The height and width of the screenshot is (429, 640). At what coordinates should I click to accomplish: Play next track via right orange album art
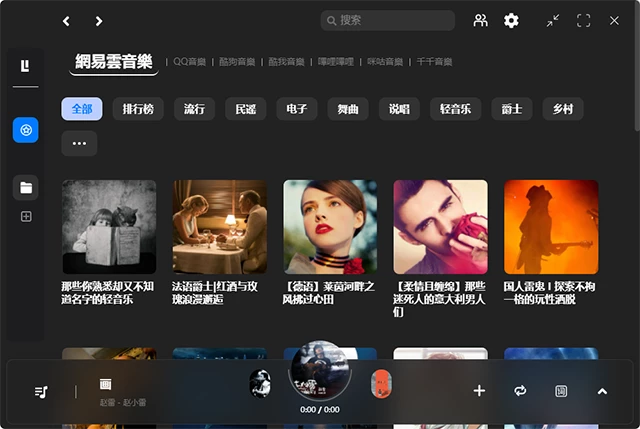coord(381,384)
